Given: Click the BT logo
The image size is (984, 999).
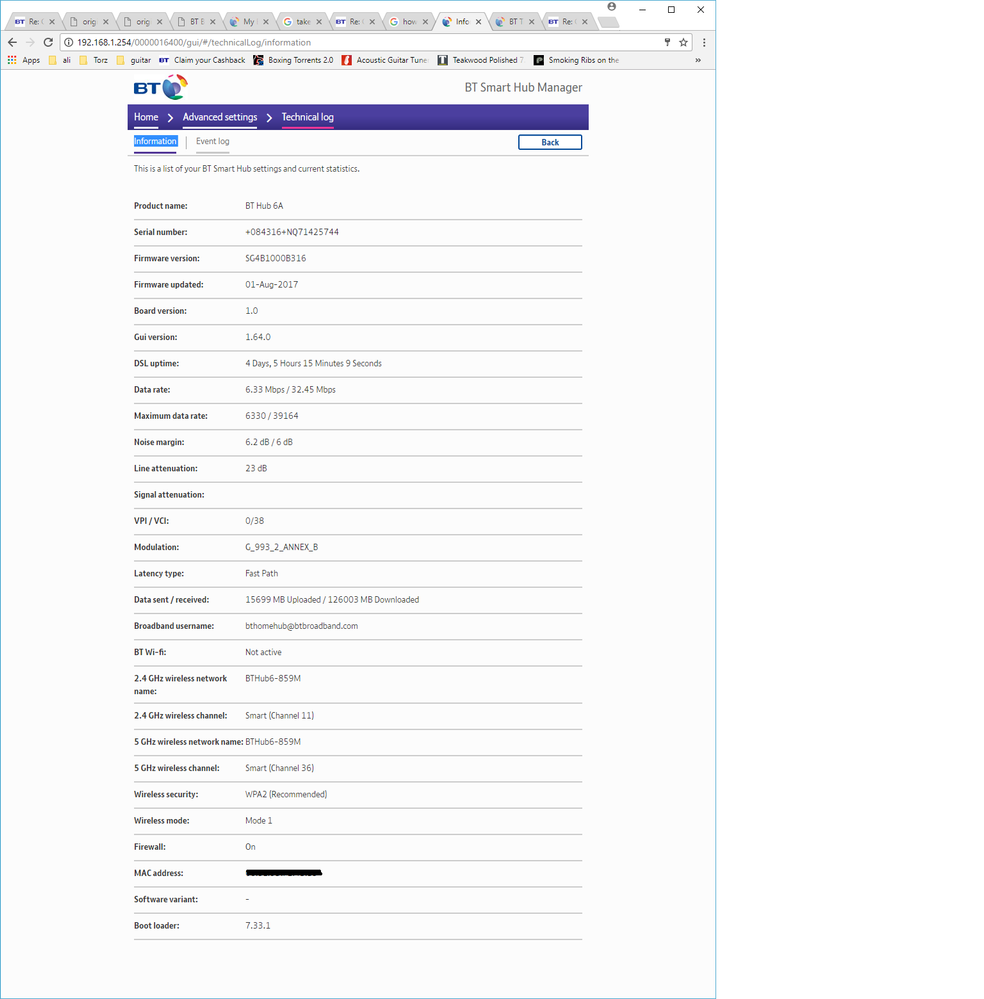Looking at the screenshot, I should pyautogui.click(x=161, y=87).
